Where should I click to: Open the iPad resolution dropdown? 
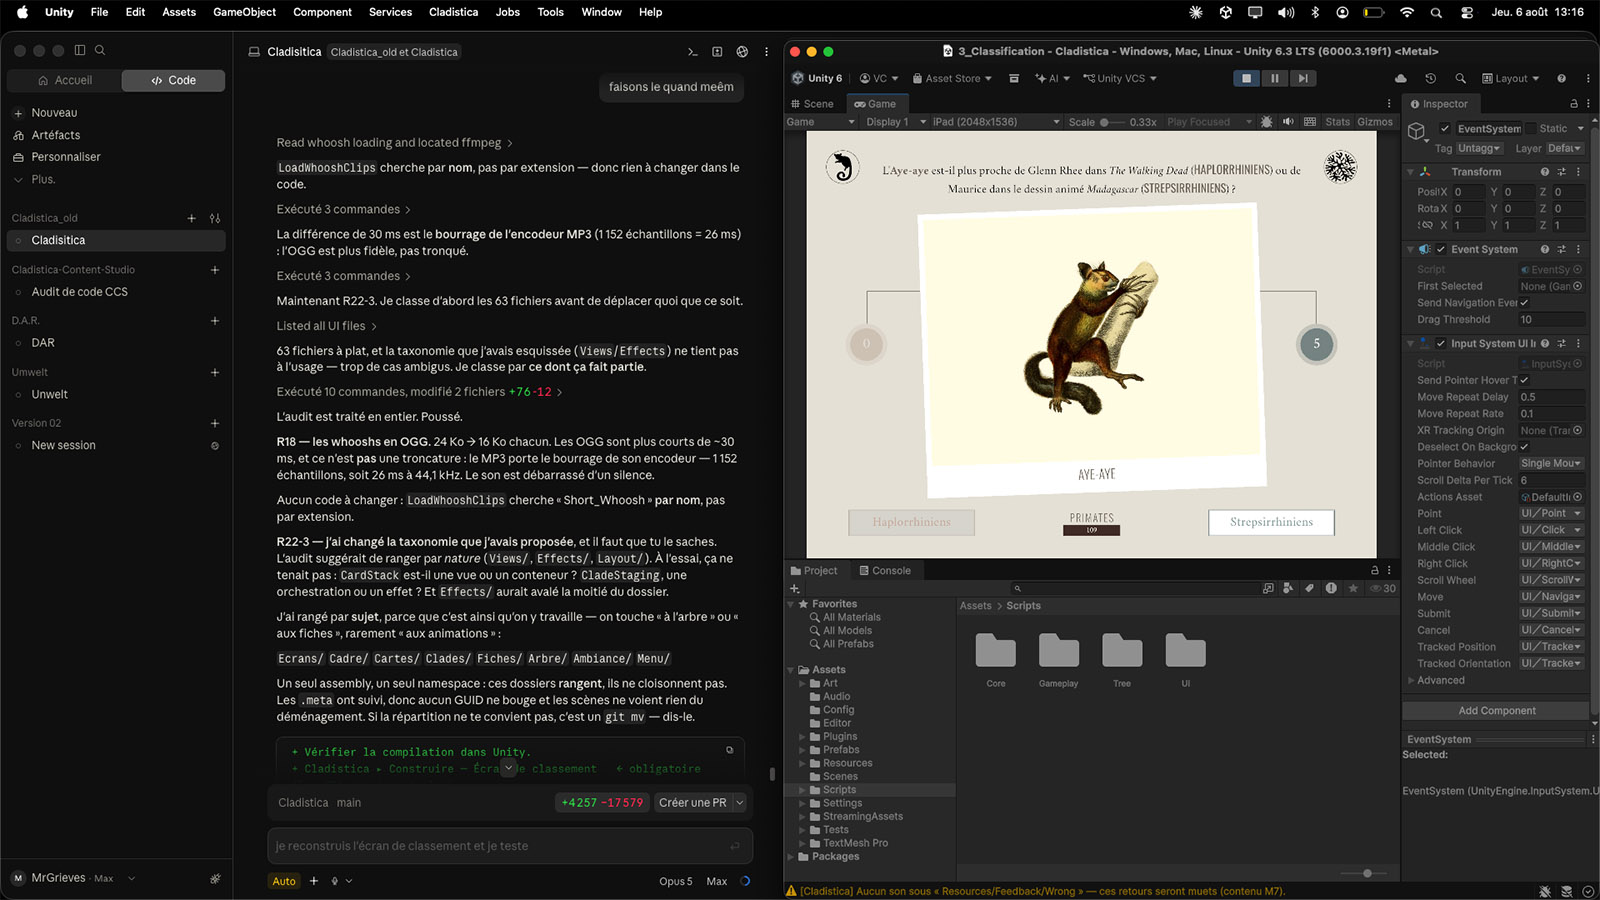click(996, 122)
